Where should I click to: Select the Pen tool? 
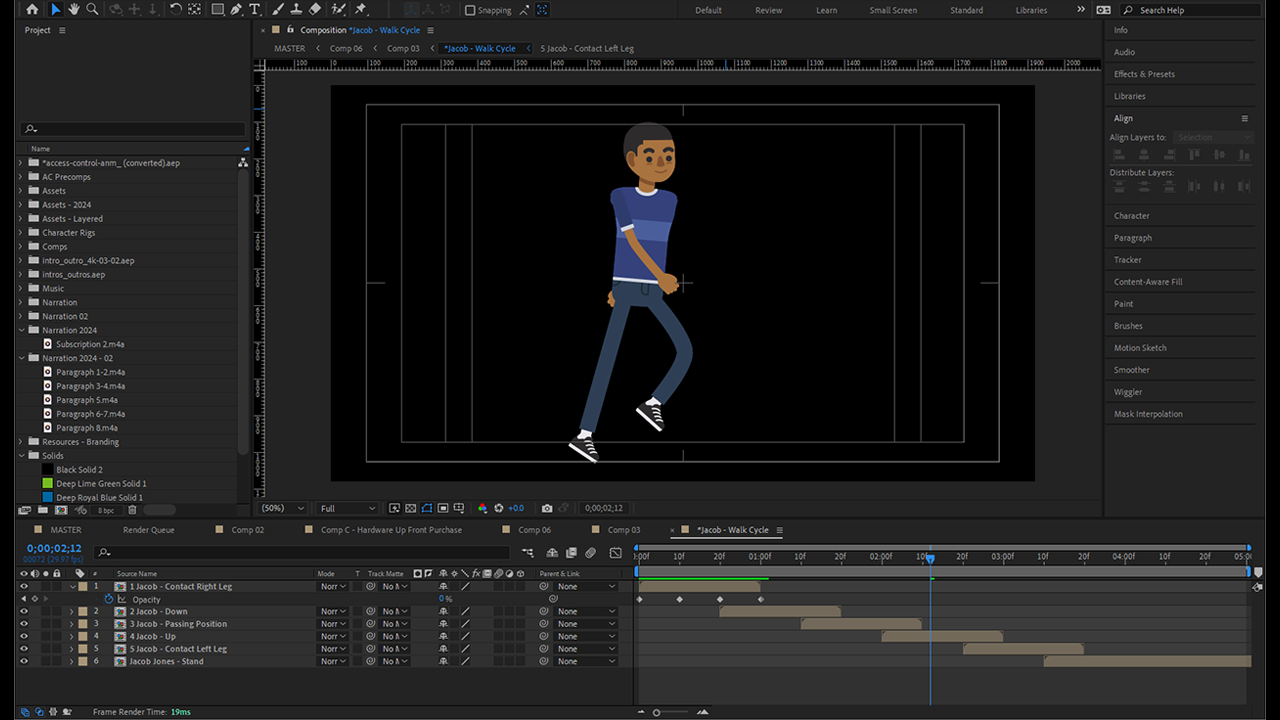(236, 9)
